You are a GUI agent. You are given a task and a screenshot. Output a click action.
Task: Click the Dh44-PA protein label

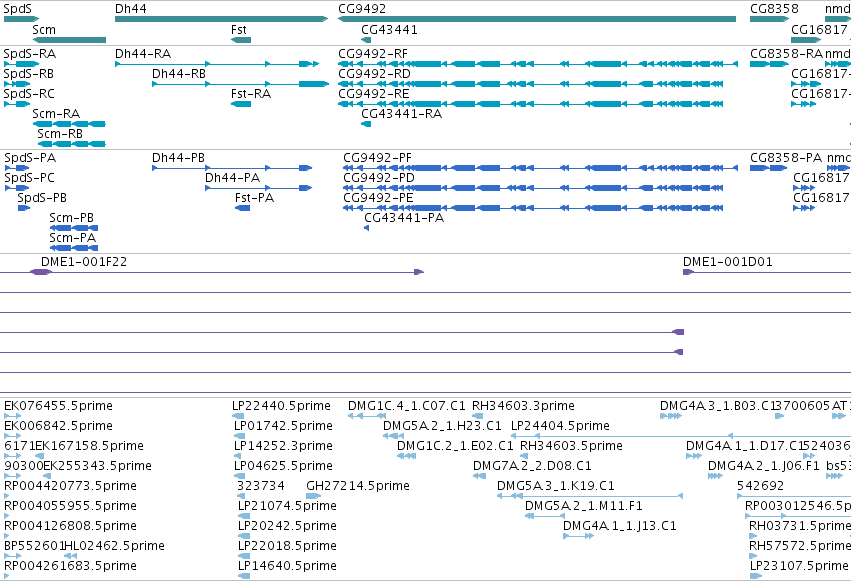pos(232,178)
